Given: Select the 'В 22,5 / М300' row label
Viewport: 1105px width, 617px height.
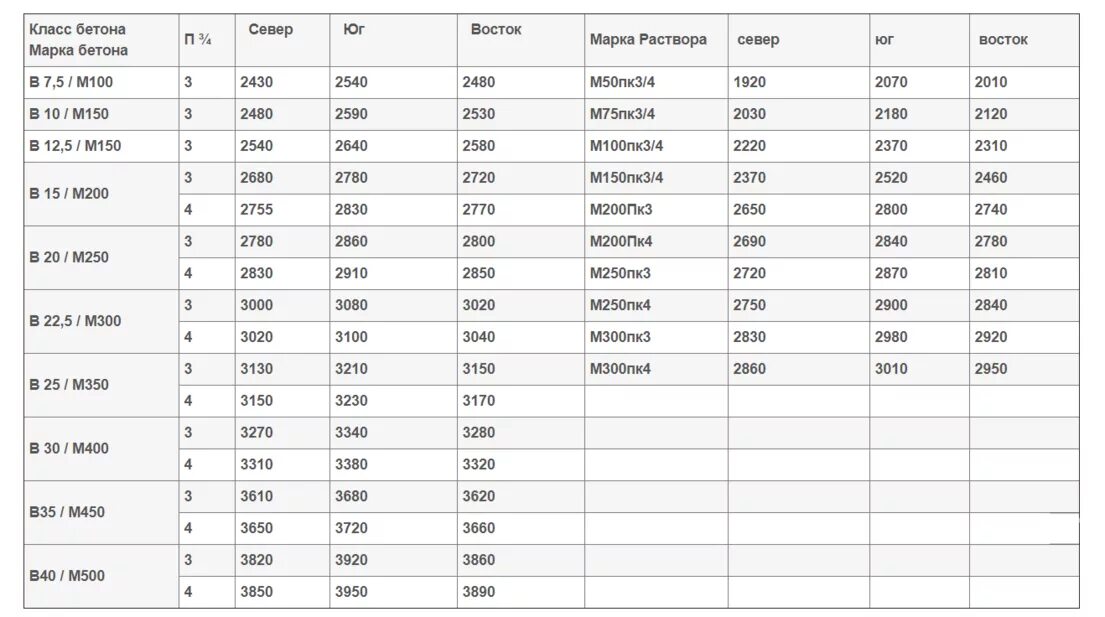Looking at the screenshot, I should [x=101, y=321].
